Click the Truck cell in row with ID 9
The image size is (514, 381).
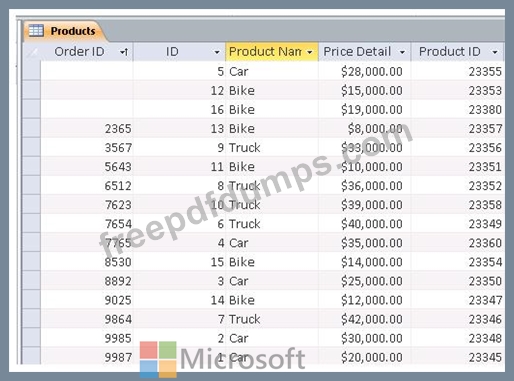click(x=272, y=147)
